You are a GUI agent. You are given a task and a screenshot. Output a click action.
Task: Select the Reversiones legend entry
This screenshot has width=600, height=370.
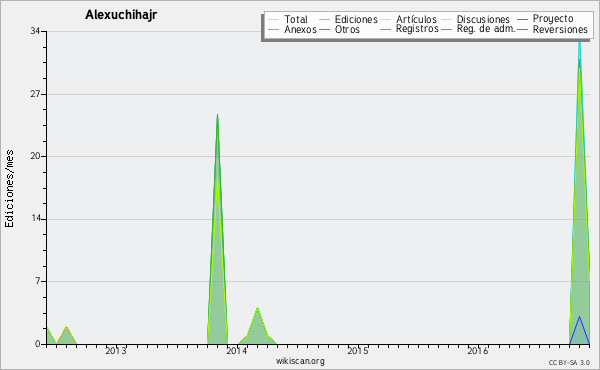552,29
